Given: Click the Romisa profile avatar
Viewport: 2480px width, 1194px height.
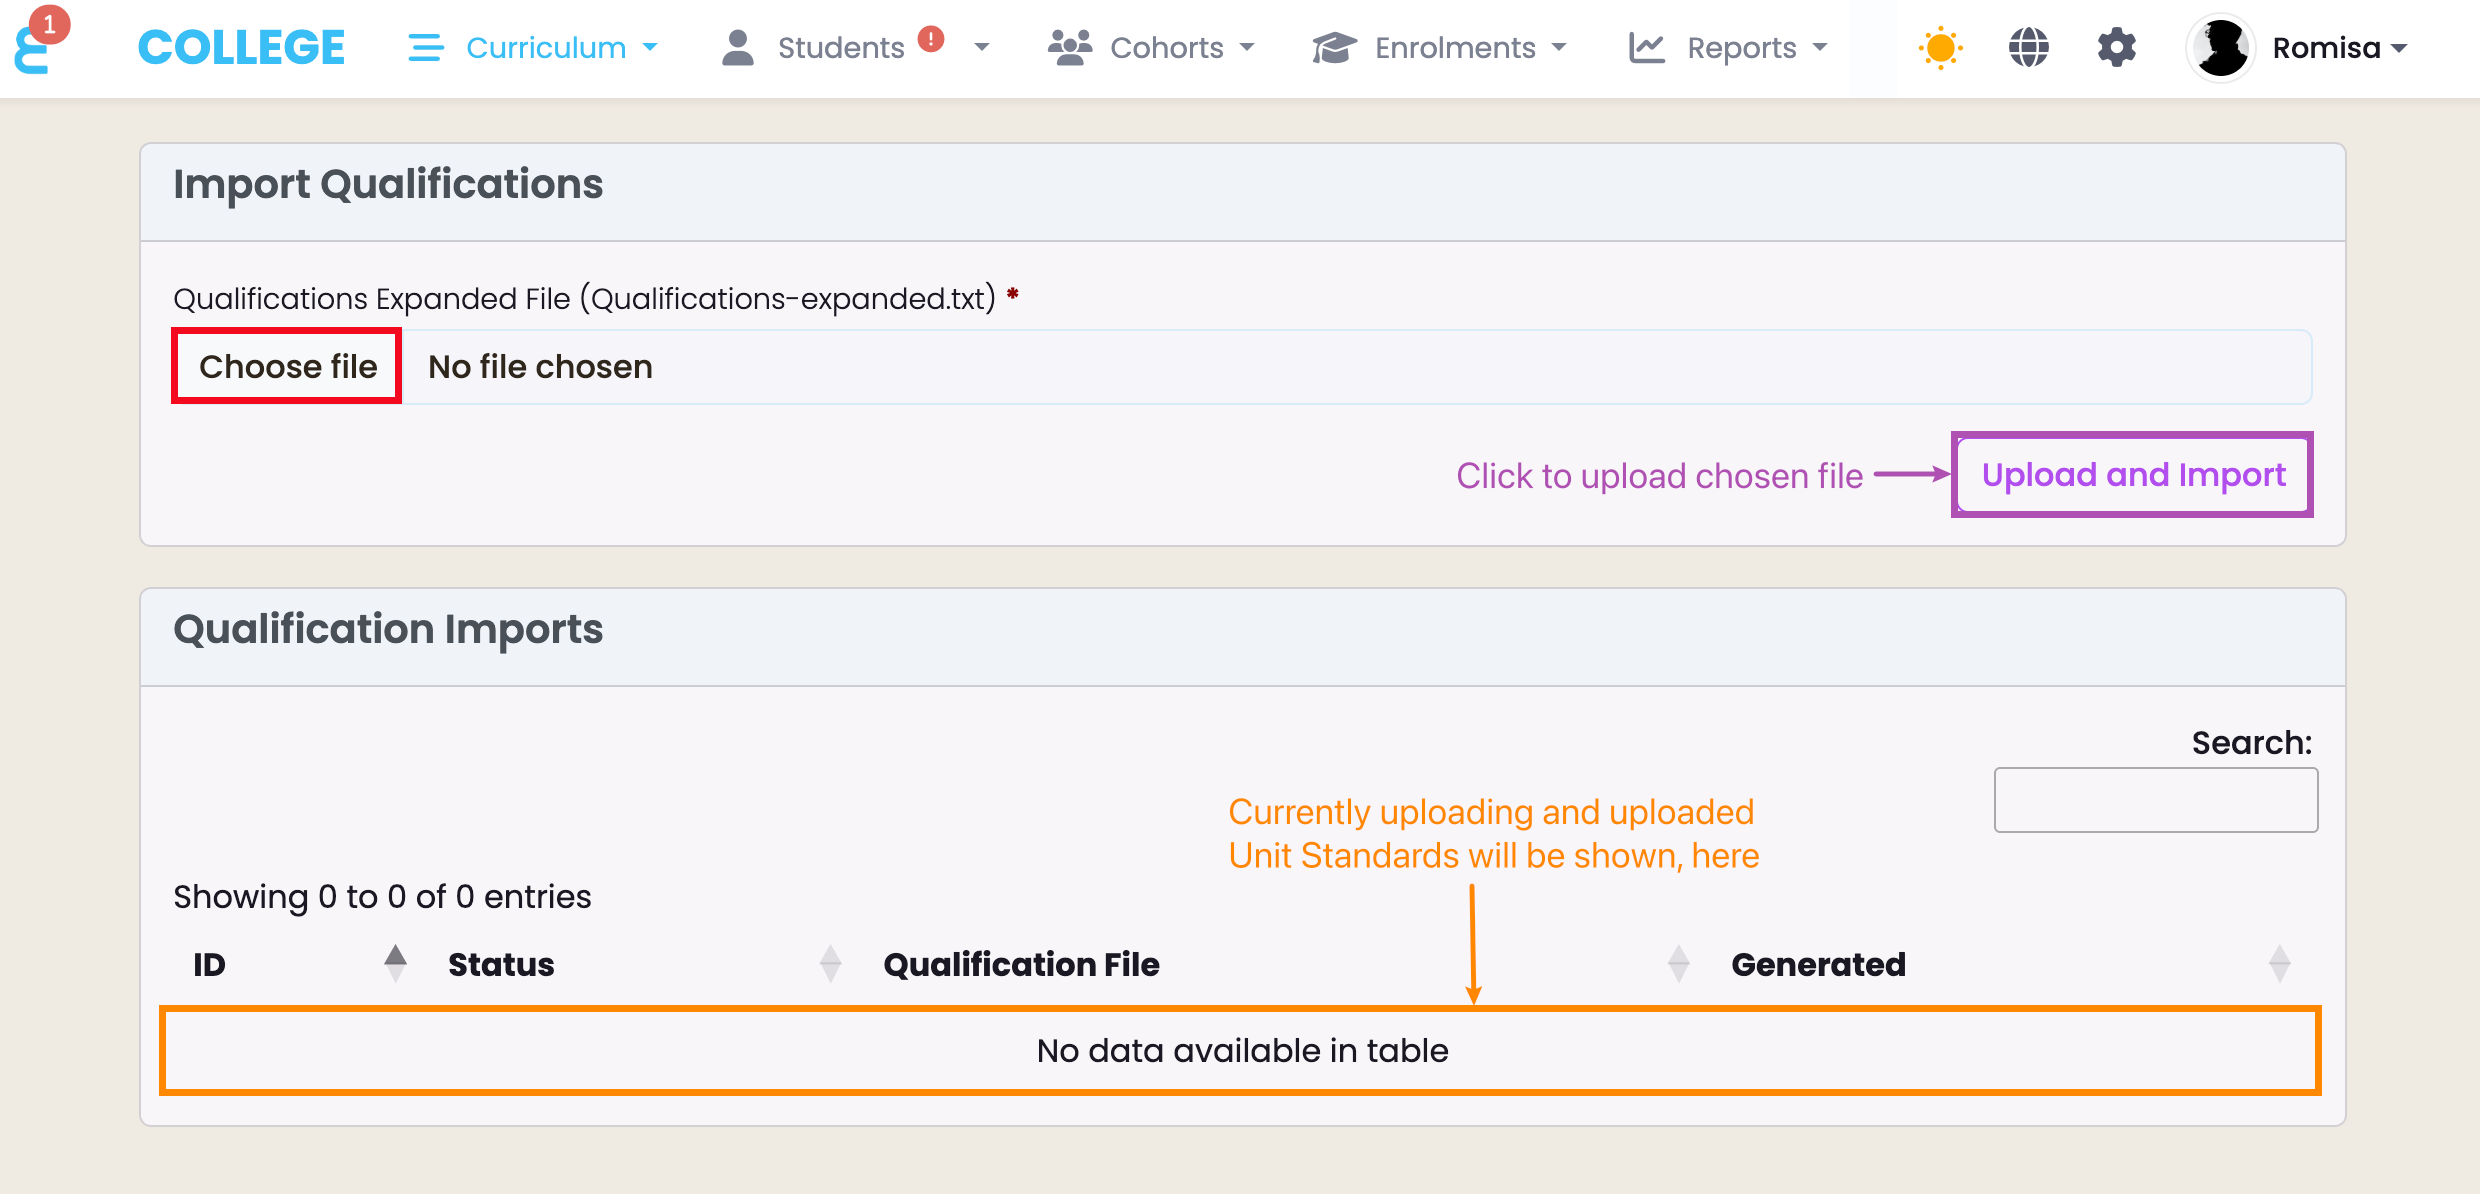Looking at the screenshot, I should (2220, 48).
